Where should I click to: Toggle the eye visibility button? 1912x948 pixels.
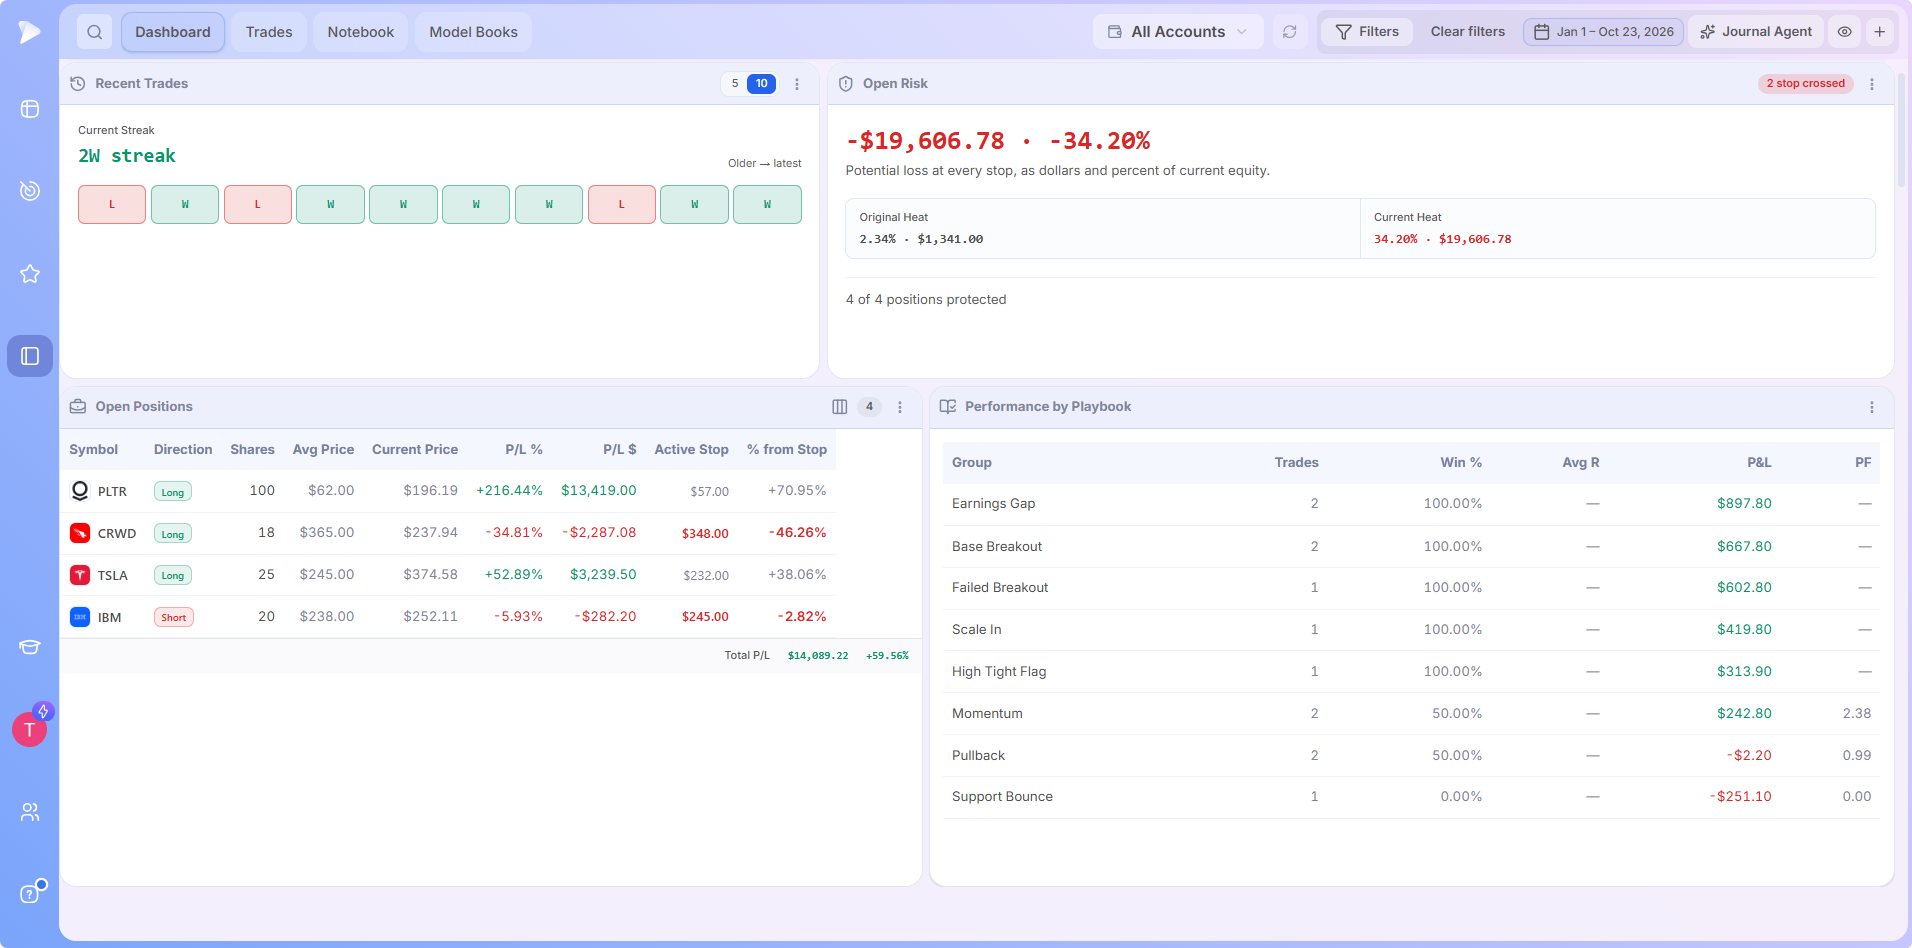[x=1845, y=32]
